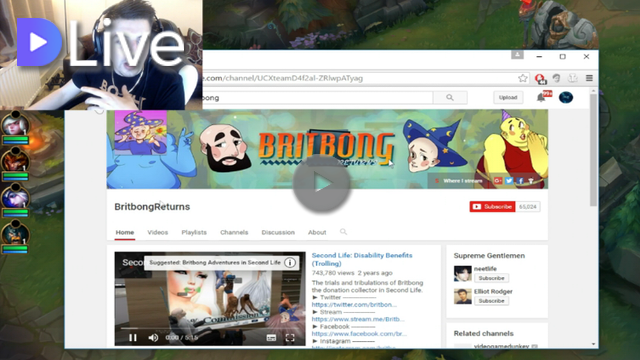Screen dimensions: 640x360
Task: Open the Facebook icon on channel banner
Action: tap(520, 180)
